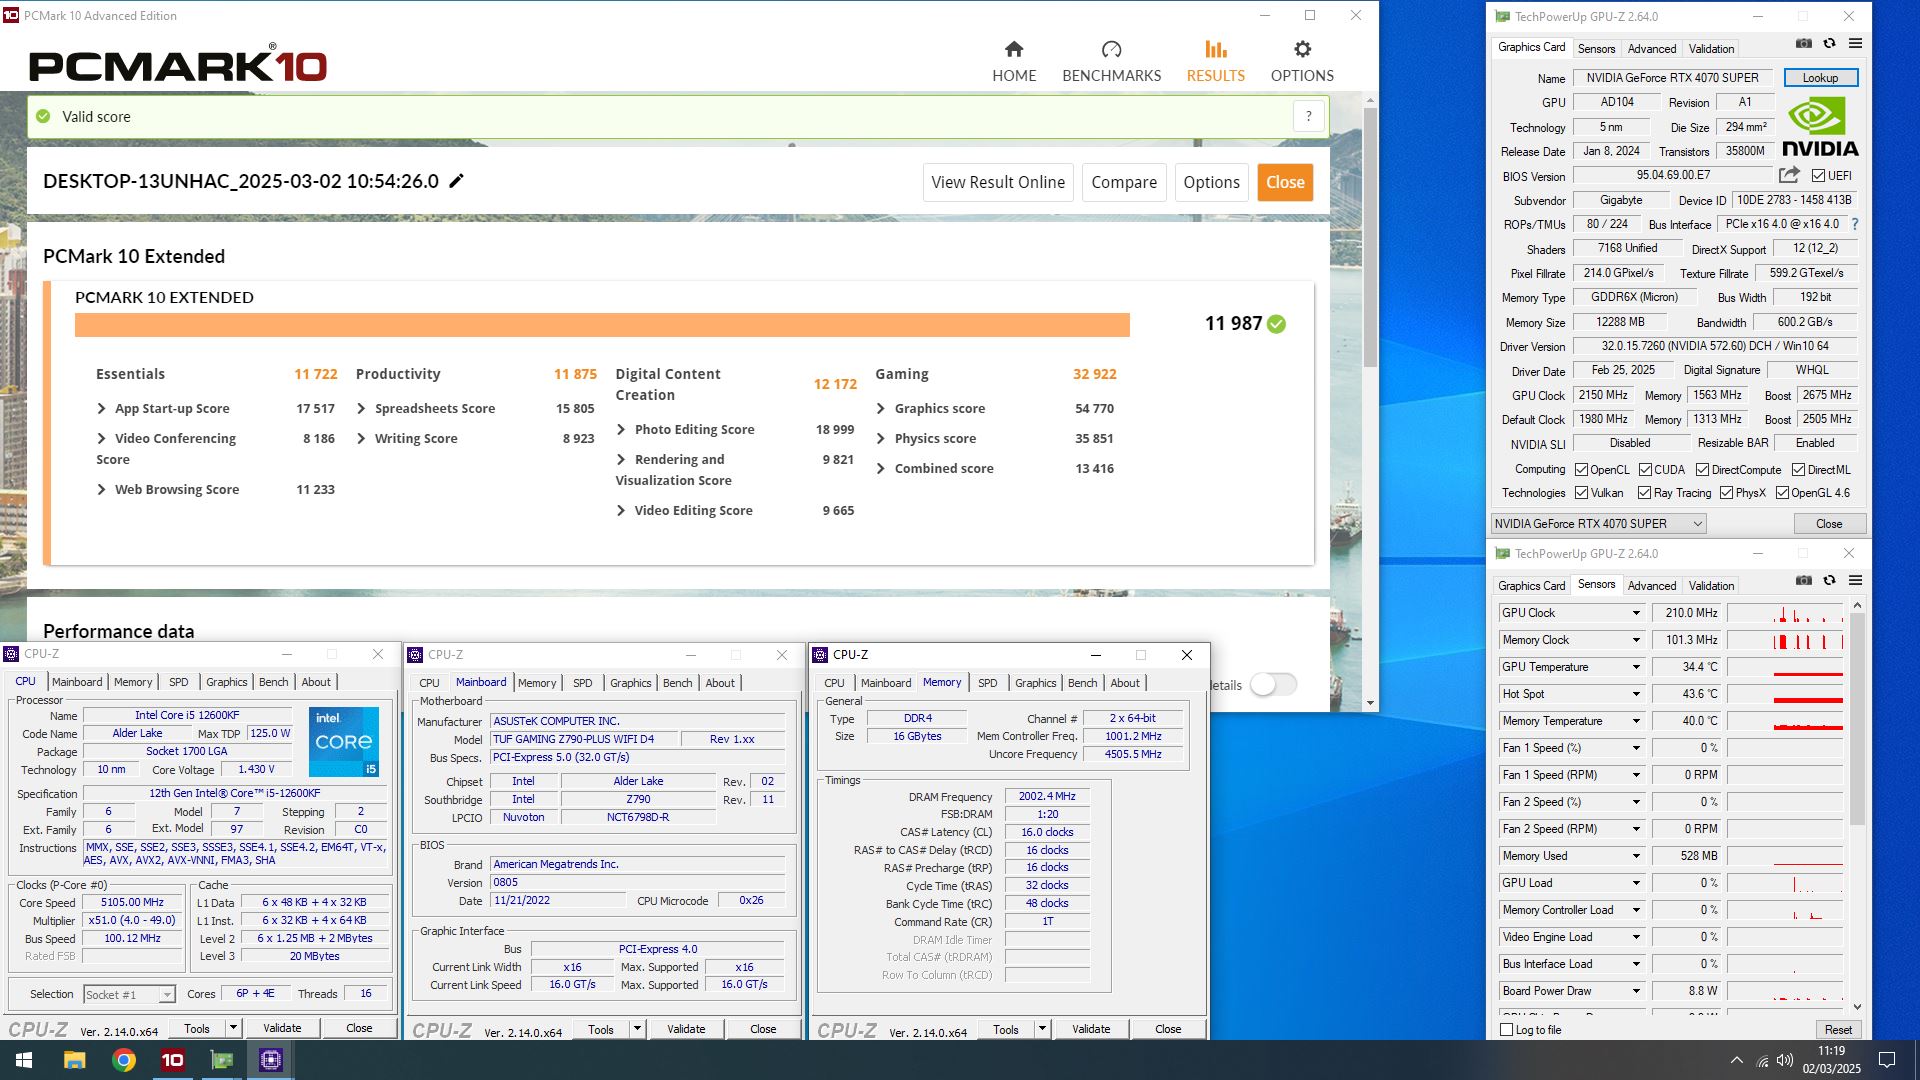Open lower GPU-Z sensors hamburger menu
Screen dimensions: 1920x1080
click(x=1855, y=581)
